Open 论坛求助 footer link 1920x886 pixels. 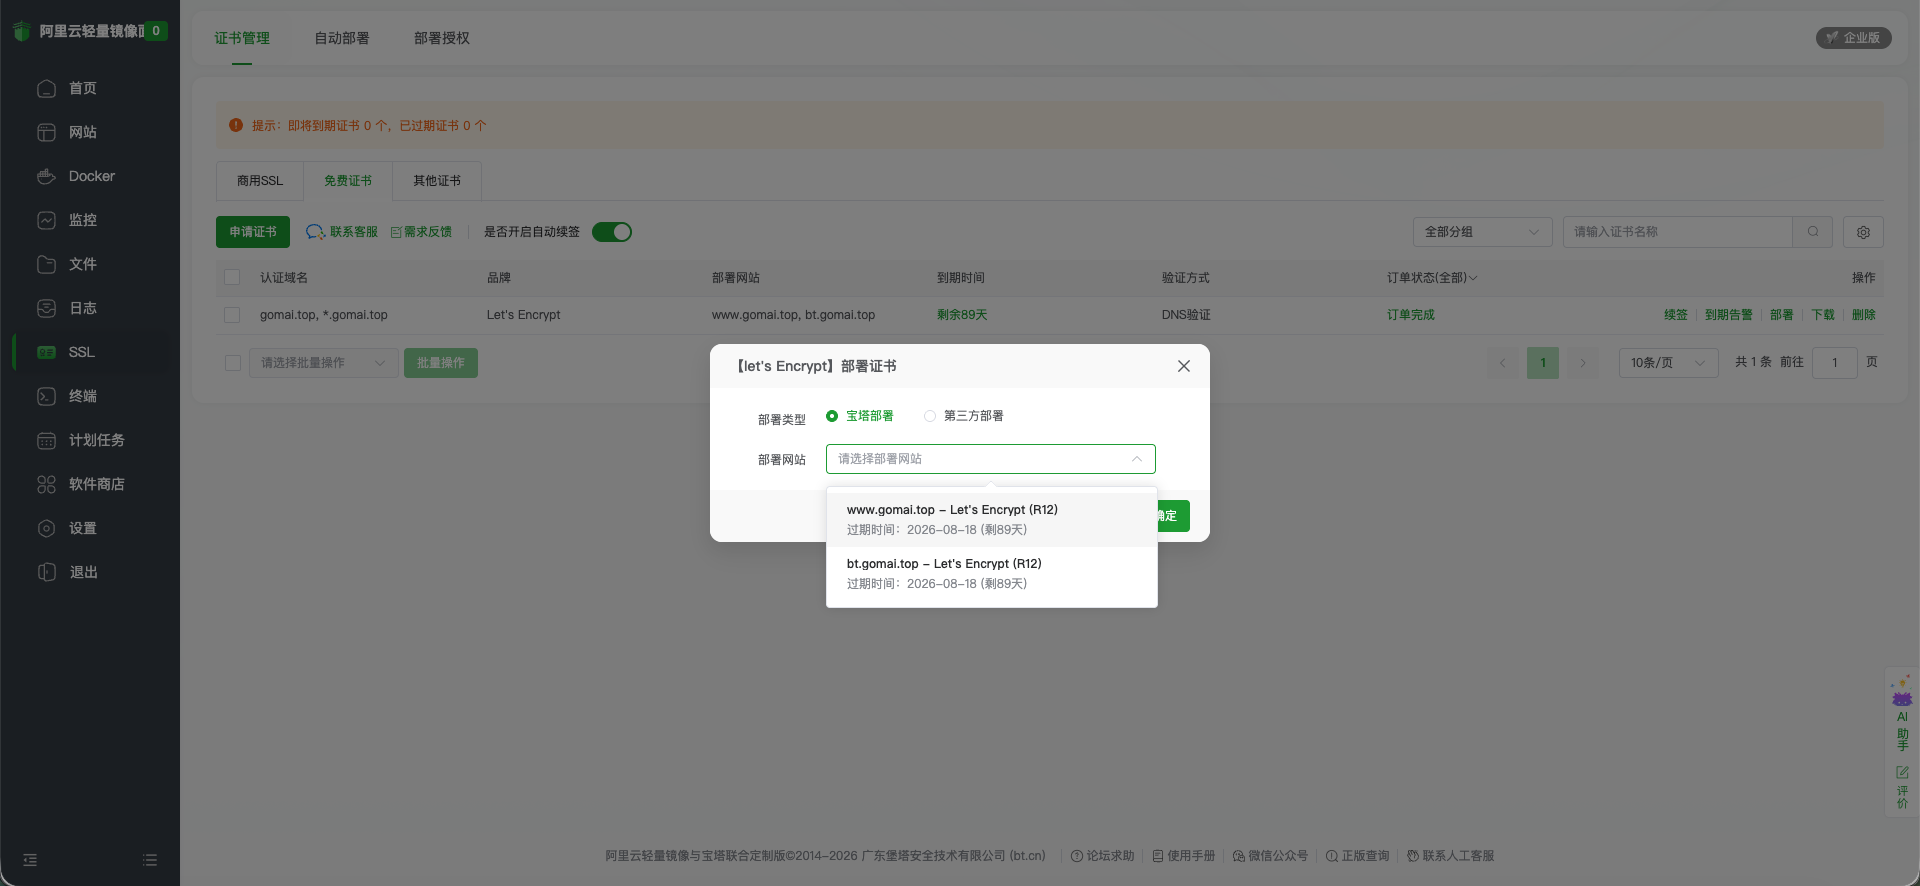point(1103,856)
